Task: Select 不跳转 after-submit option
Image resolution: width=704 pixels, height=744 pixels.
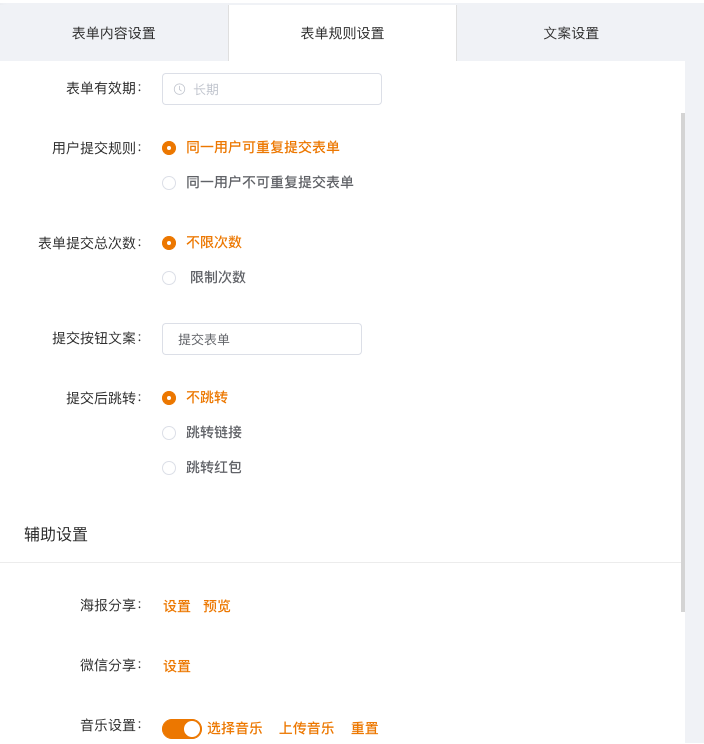Action: [169, 398]
